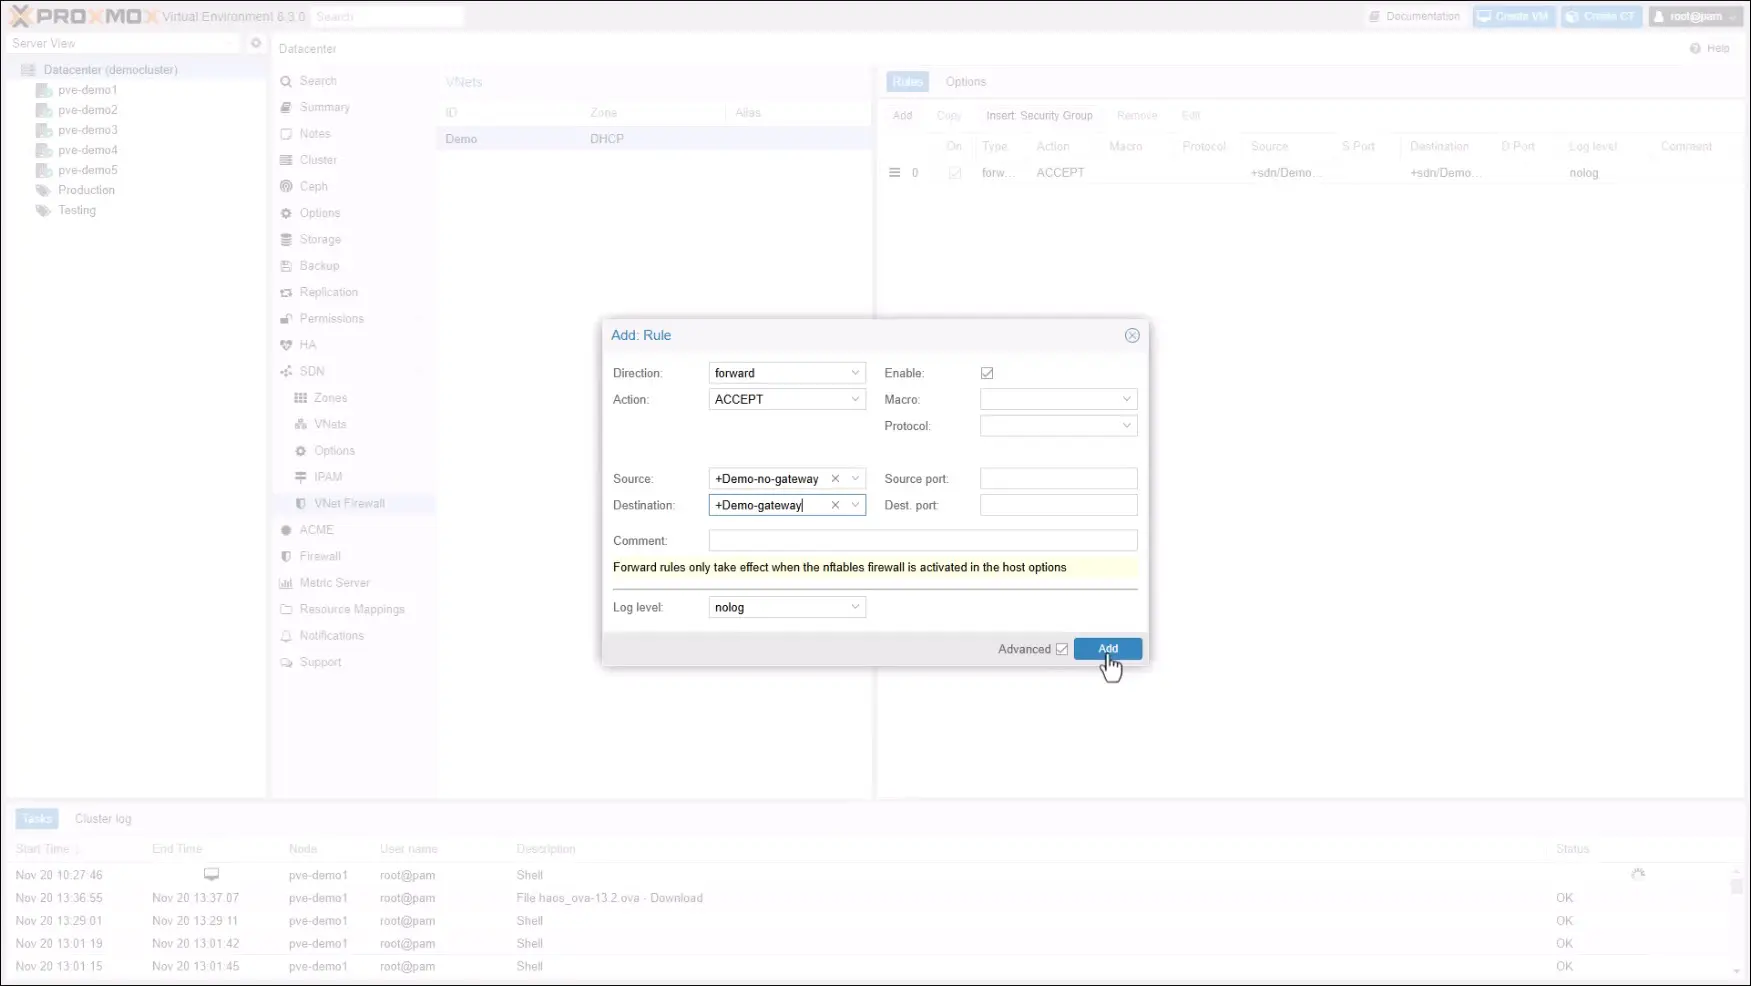Viewport: 1751px width, 986px height.
Task: Switch to the Rules tab
Action: coord(907,82)
